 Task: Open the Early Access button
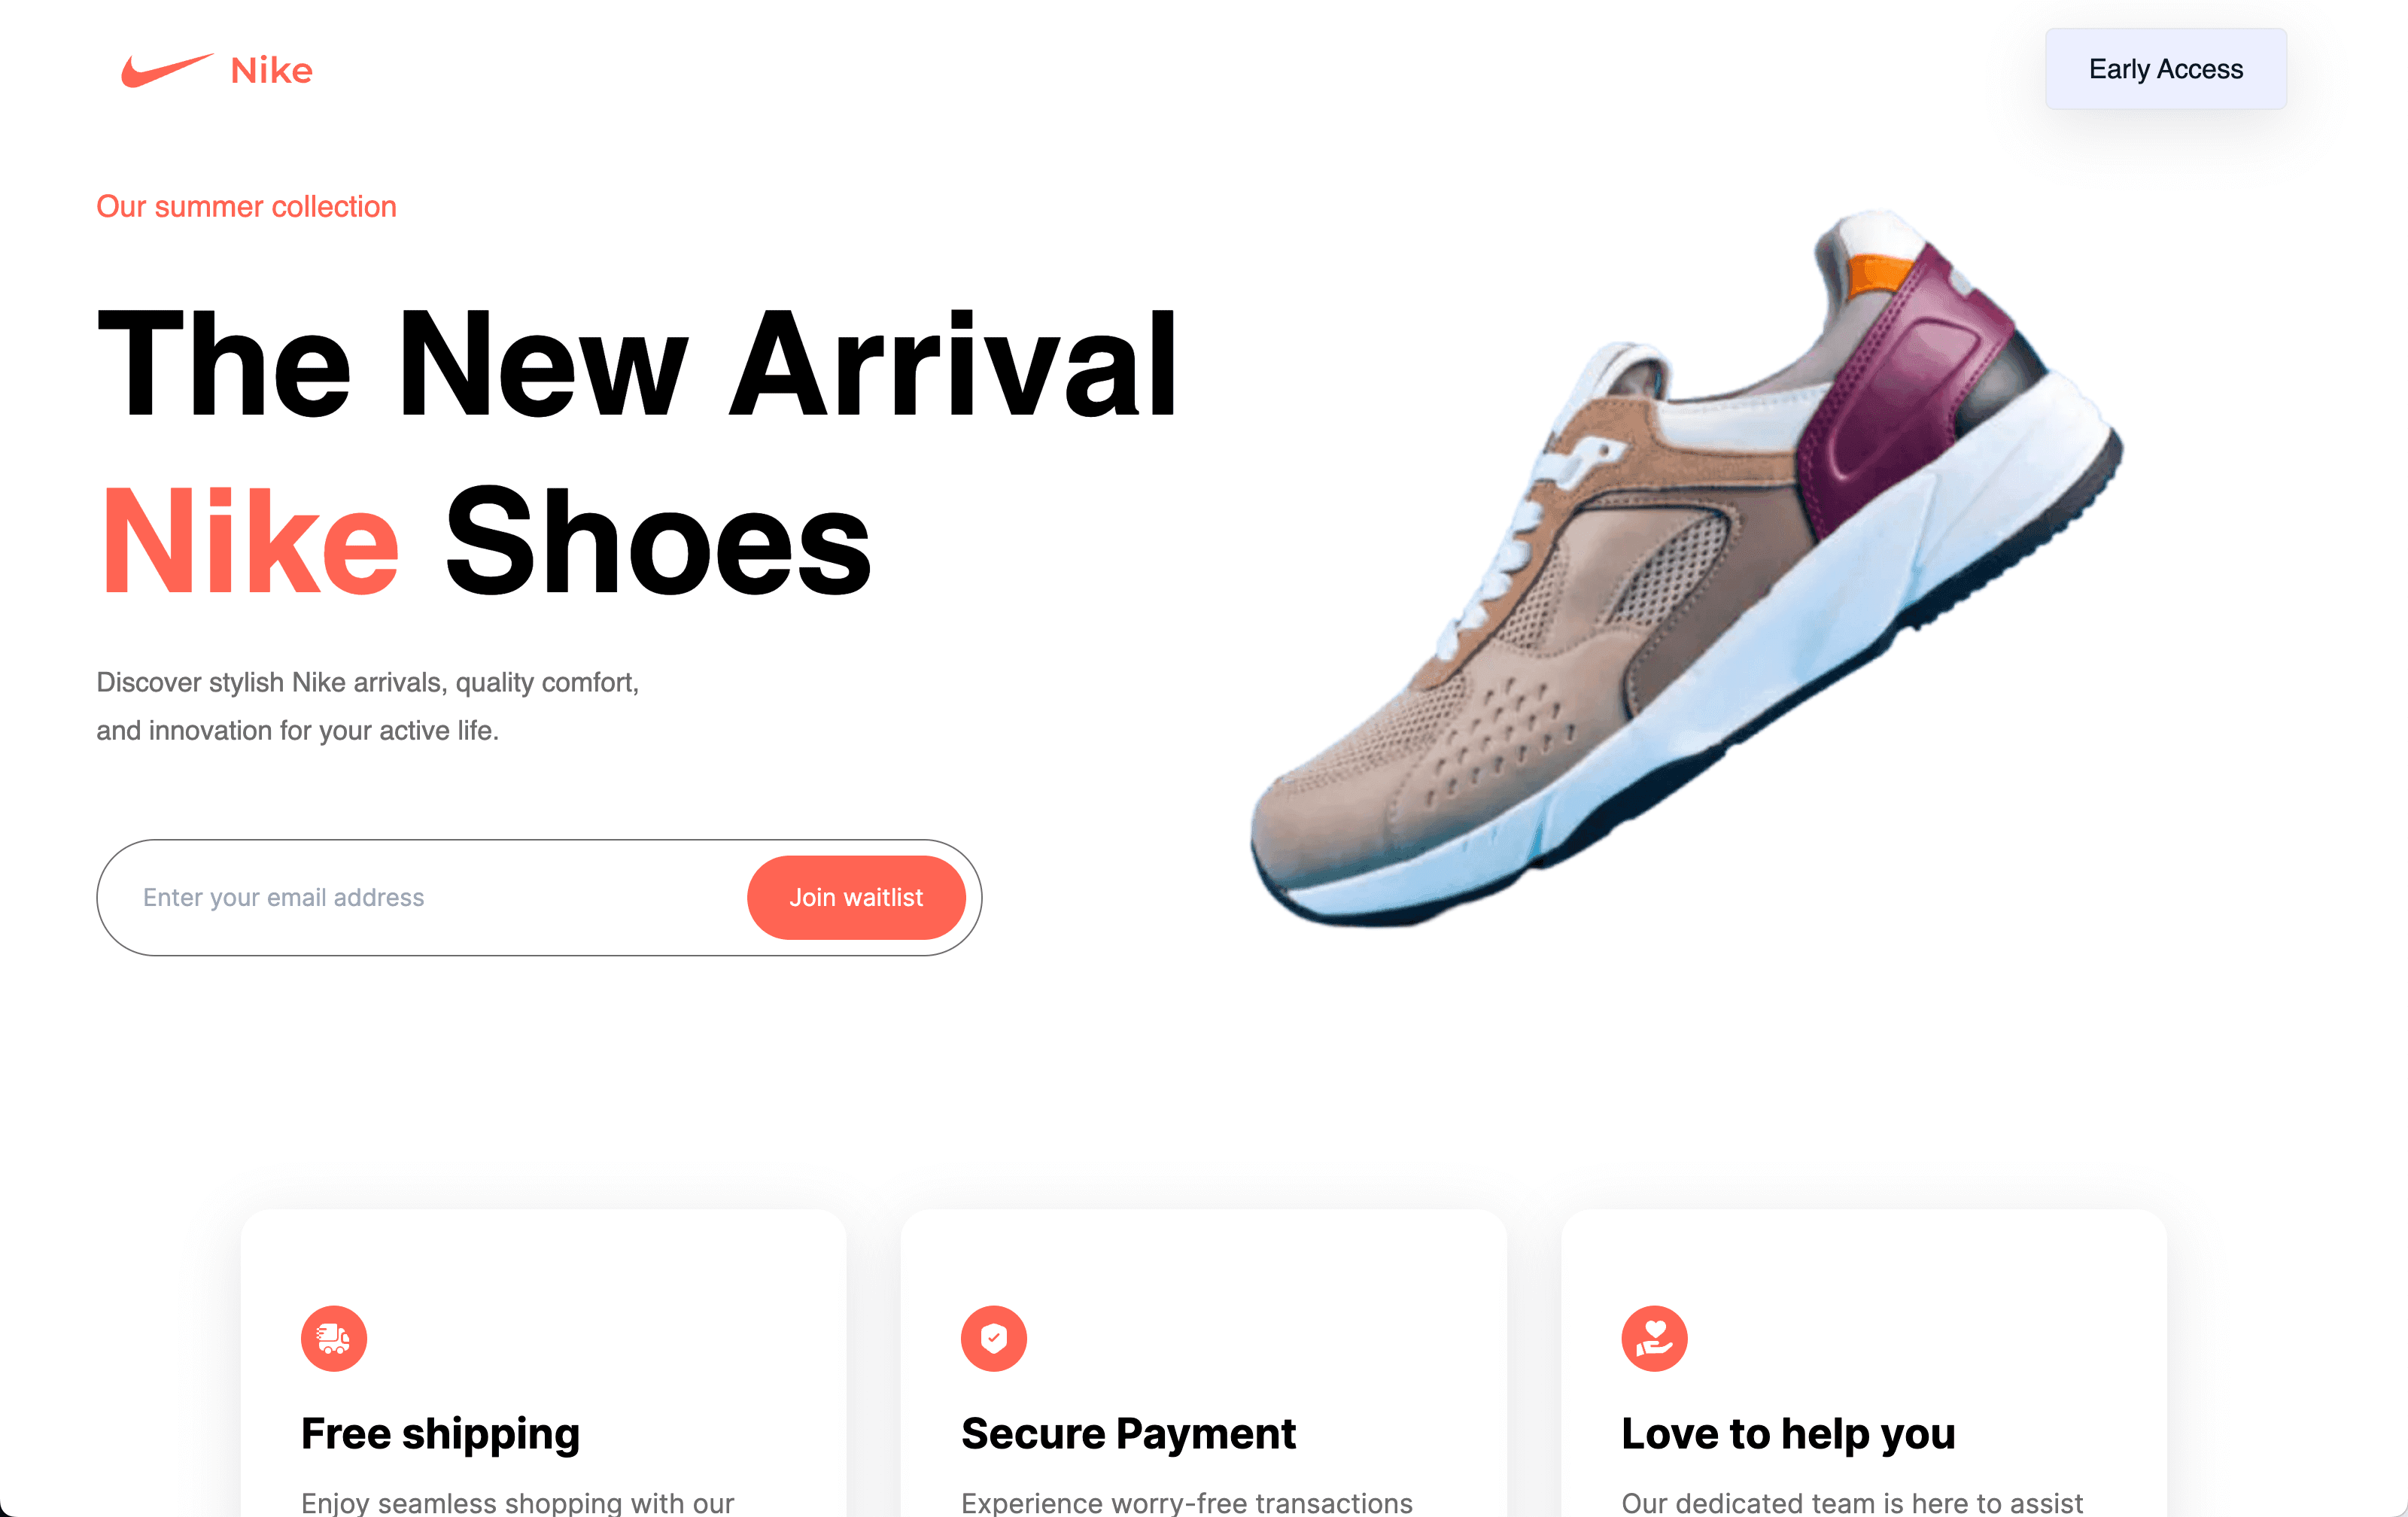pos(2166,69)
